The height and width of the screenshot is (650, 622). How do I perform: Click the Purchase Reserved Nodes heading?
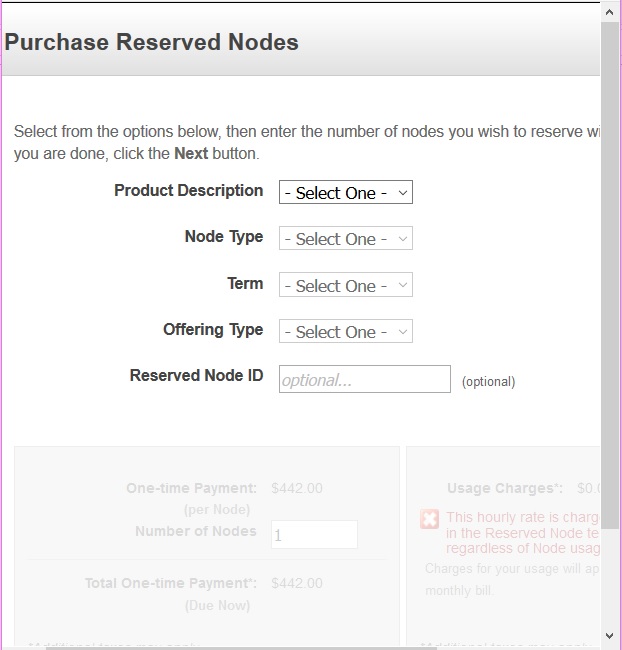[152, 43]
